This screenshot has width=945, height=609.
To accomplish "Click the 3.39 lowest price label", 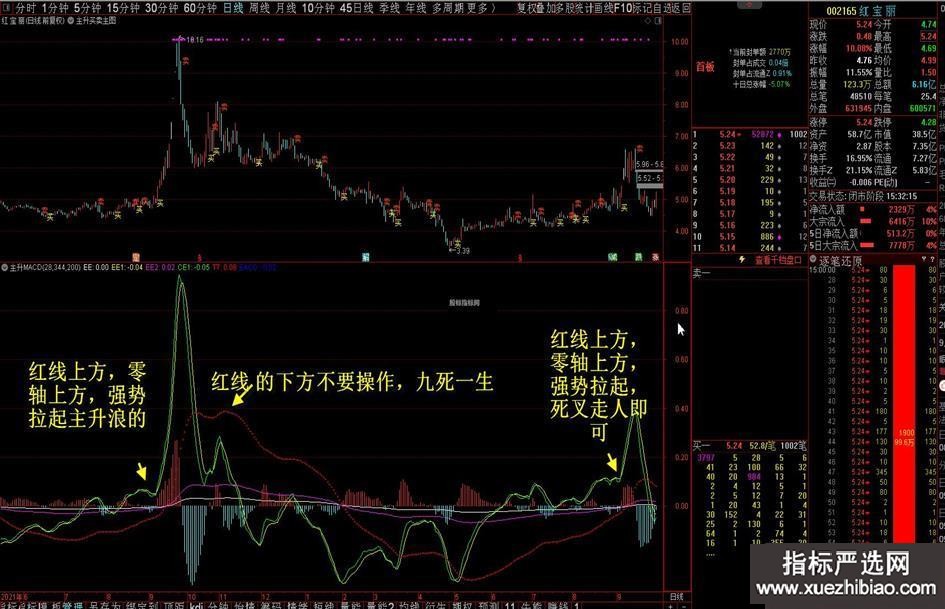I will pyautogui.click(x=462, y=250).
